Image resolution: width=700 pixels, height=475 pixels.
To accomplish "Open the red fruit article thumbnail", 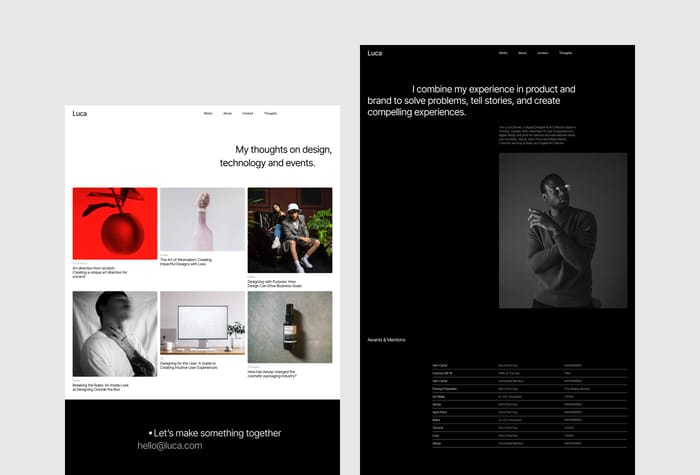I will coord(115,223).
